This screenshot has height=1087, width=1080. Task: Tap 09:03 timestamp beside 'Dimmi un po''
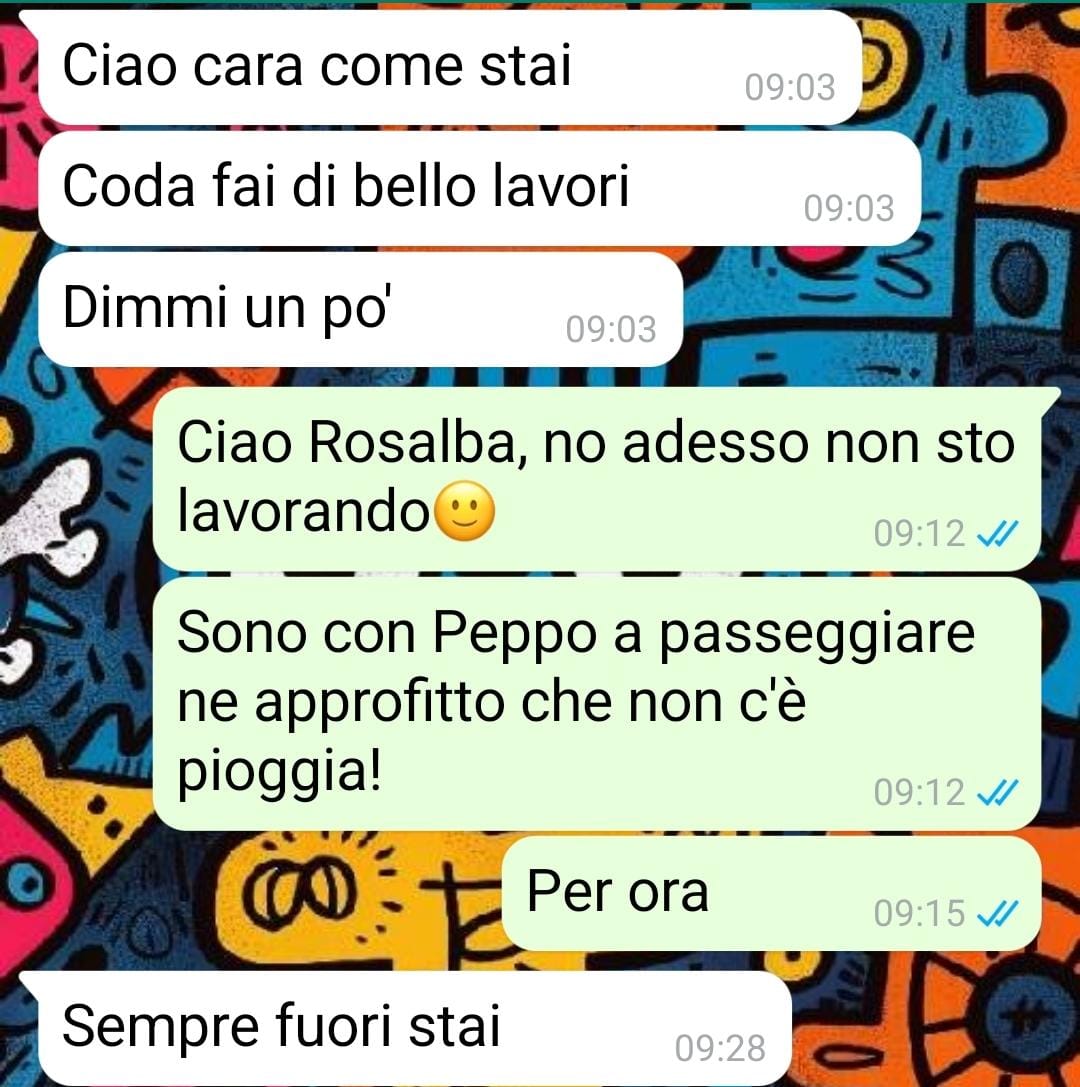(x=611, y=329)
